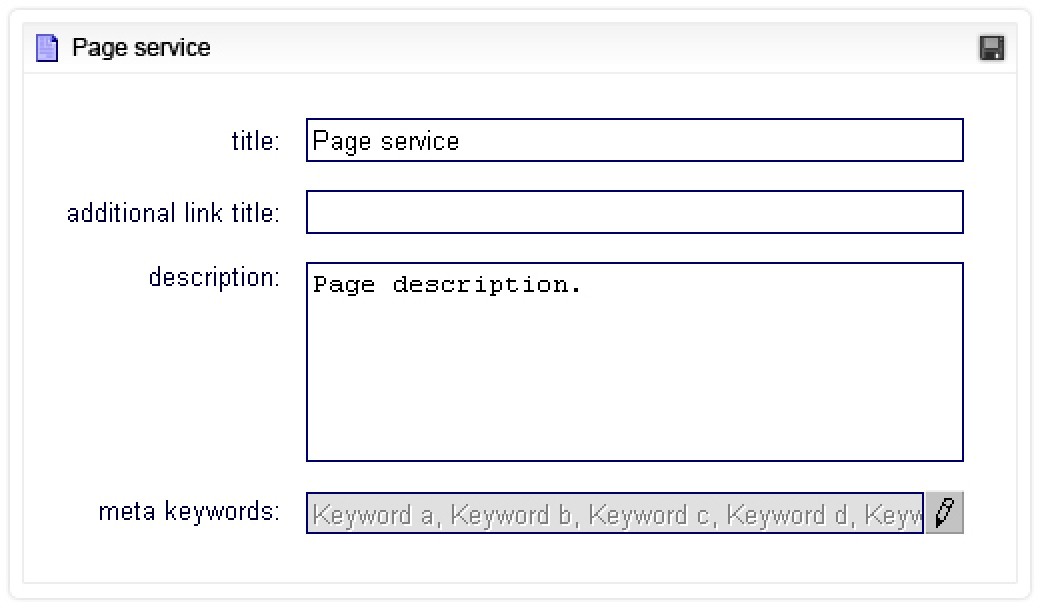Click the page document icon in header
Screen dimensions: 1042x612
coord(47,48)
